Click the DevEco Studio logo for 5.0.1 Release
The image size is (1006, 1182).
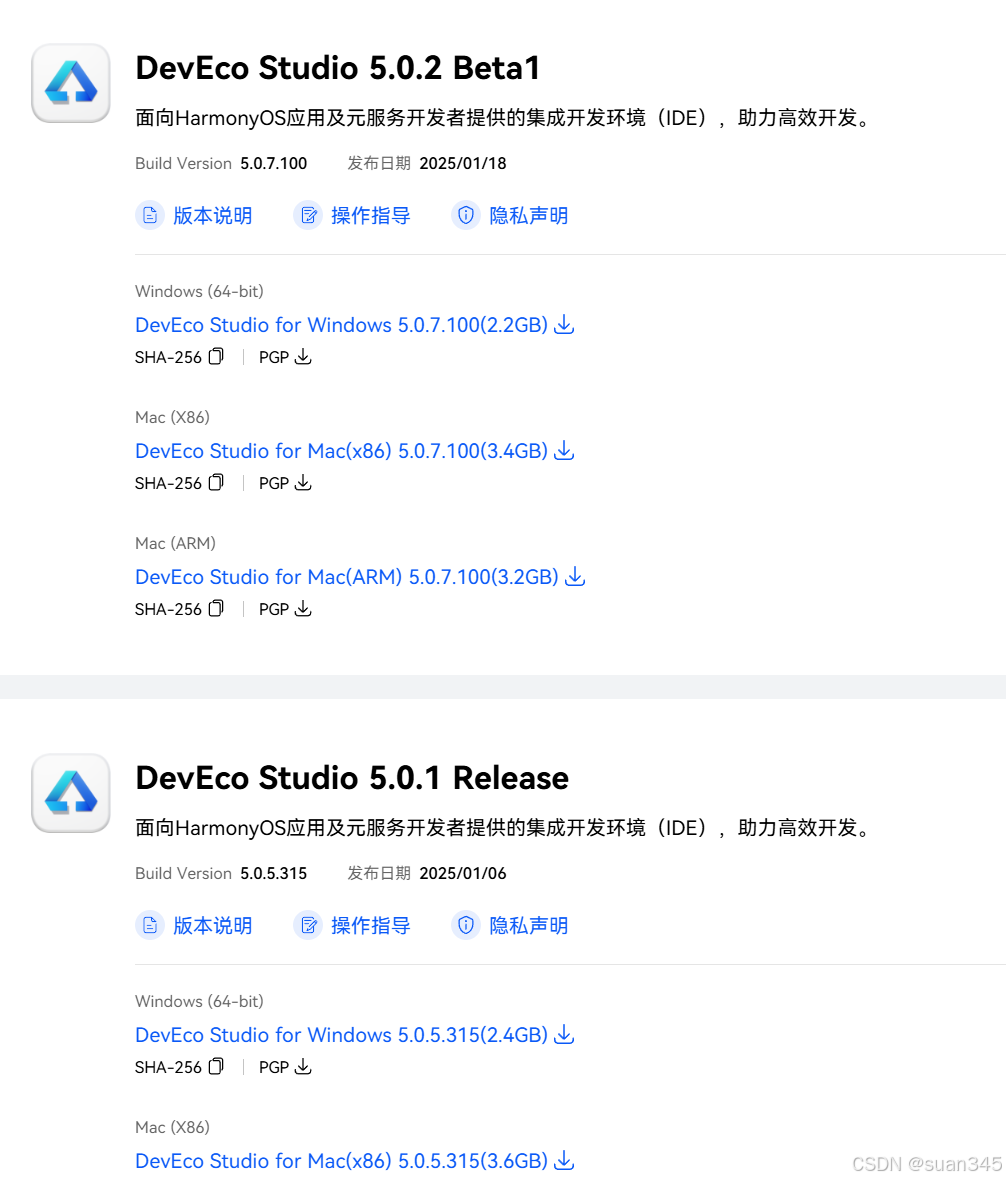70,793
